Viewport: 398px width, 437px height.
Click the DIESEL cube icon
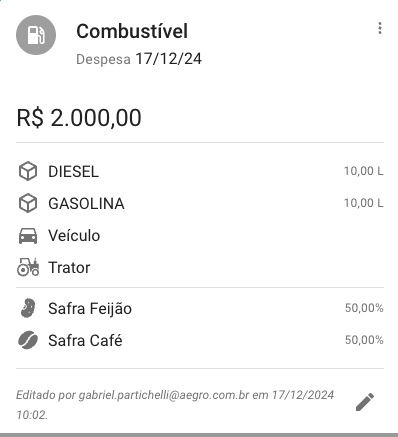pyautogui.click(x=28, y=171)
